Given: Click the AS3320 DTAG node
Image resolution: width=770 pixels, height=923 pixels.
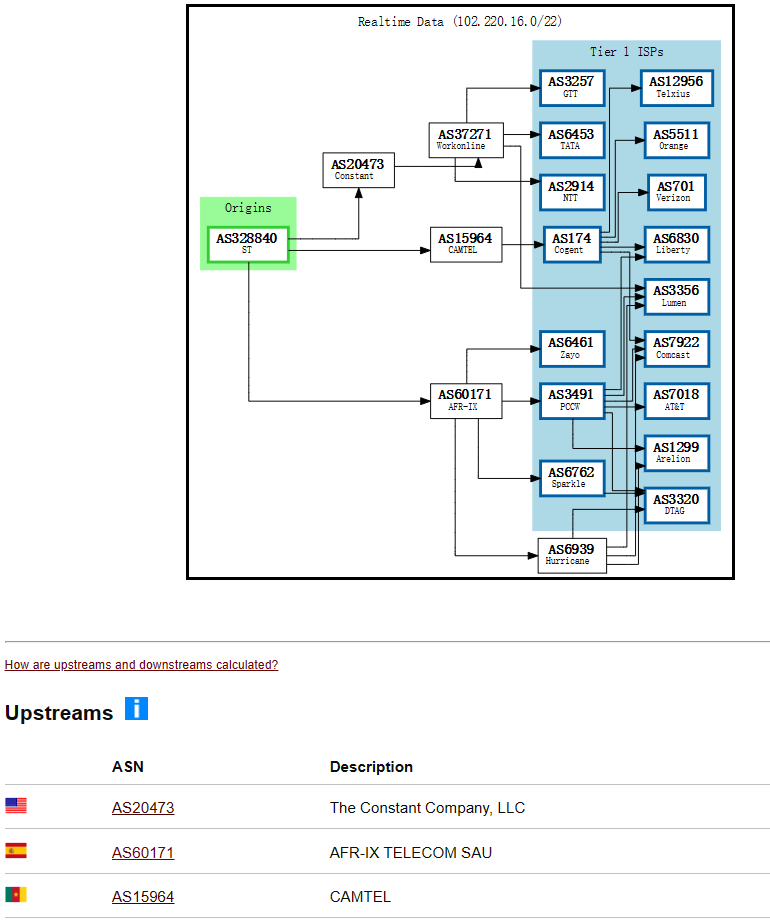Looking at the screenshot, I should pyautogui.click(x=676, y=504).
